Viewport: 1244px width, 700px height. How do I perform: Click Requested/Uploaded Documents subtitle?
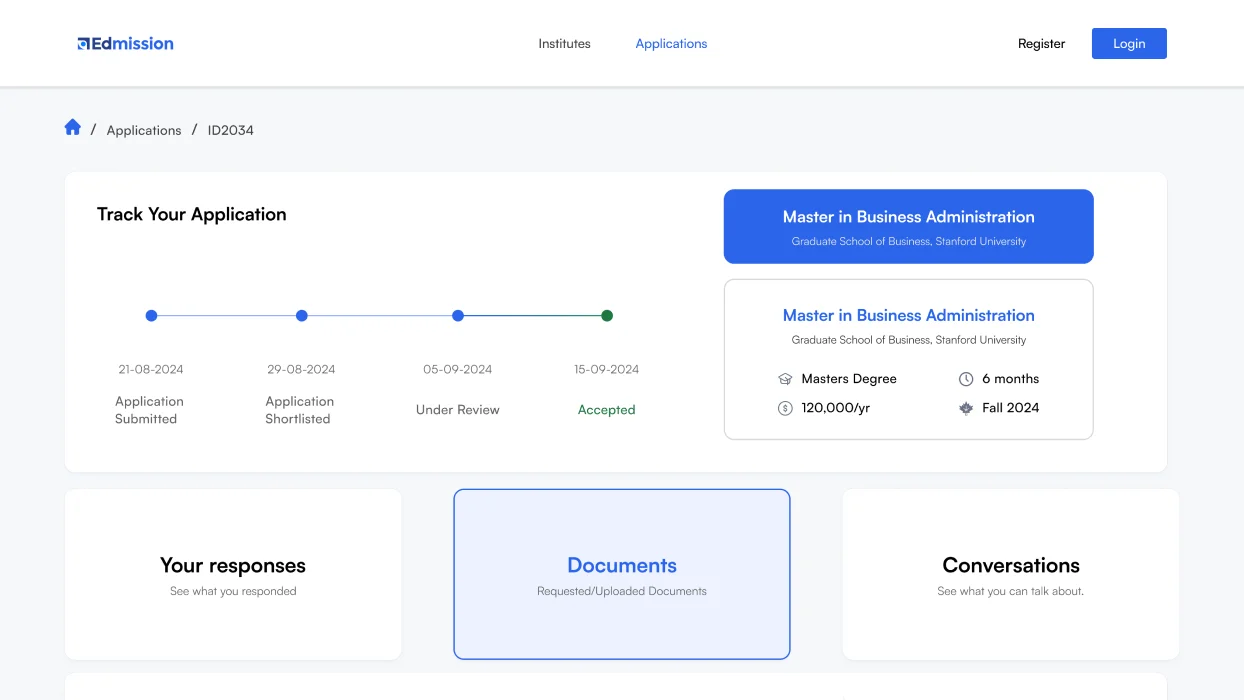point(622,591)
